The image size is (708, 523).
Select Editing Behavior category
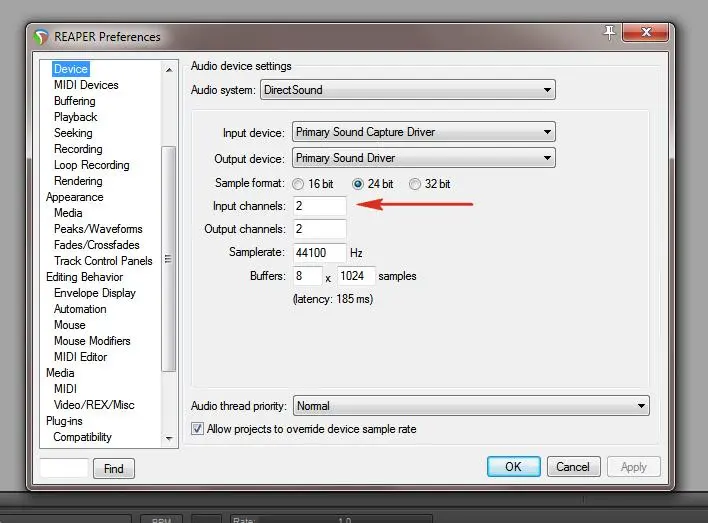pyautogui.click(x=84, y=277)
